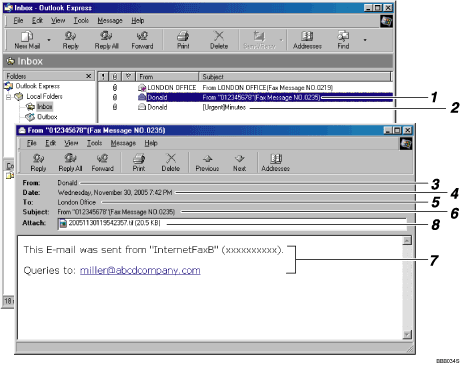Click Addresses icon in the Inbox toolbar
Screen dimensions: 460x365
pos(307,40)
